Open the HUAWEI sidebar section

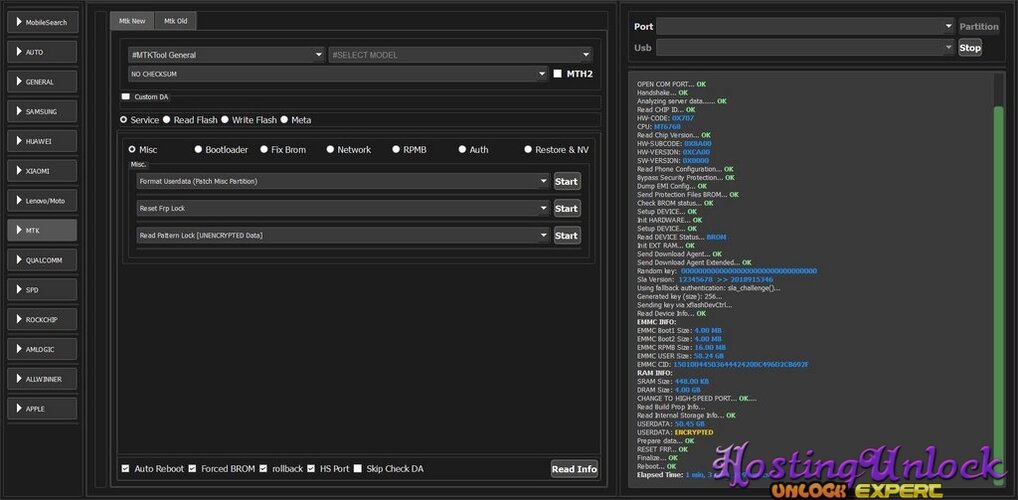[42, 141]
